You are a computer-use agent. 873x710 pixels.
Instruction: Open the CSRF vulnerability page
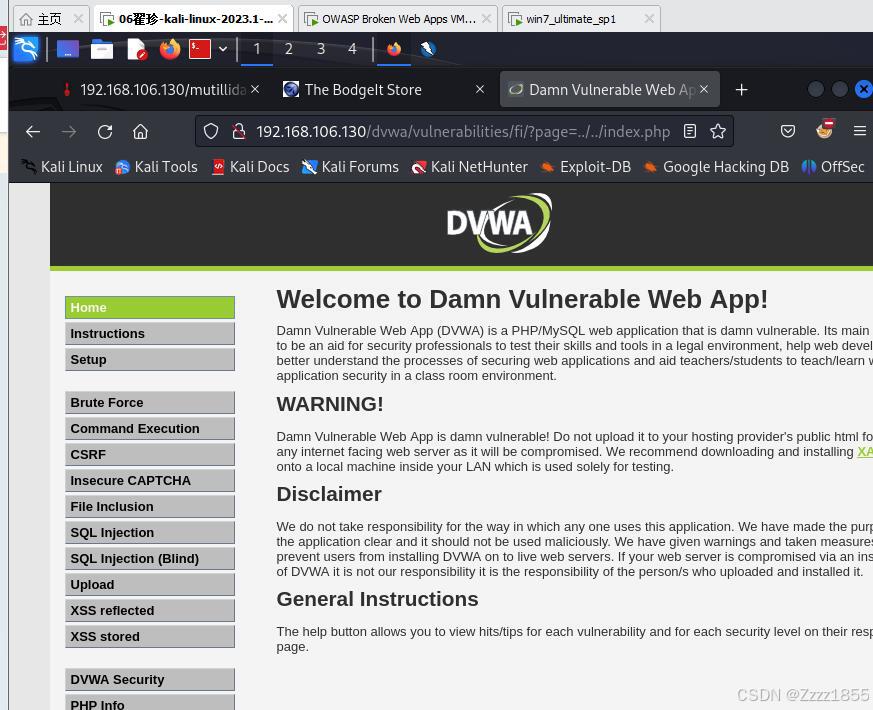pos(150,454)
